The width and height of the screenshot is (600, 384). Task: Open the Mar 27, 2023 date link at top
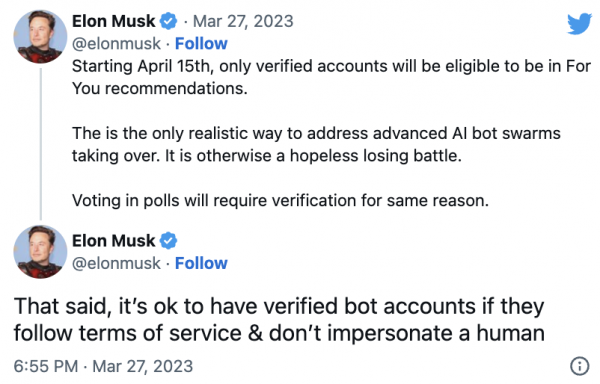(243, 21)
